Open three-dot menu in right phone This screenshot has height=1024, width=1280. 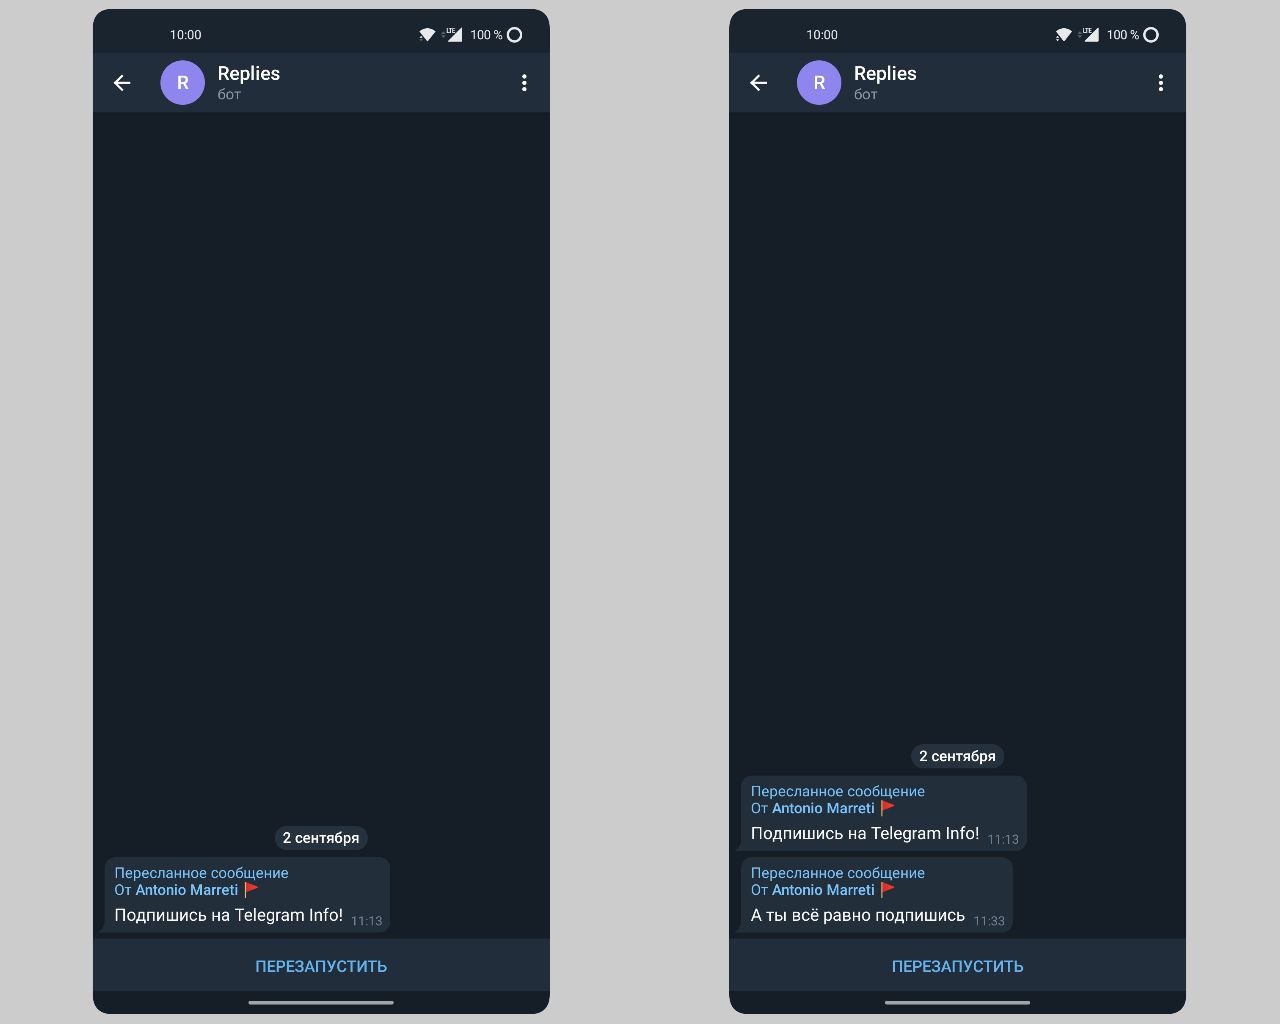pos(1161,83)
